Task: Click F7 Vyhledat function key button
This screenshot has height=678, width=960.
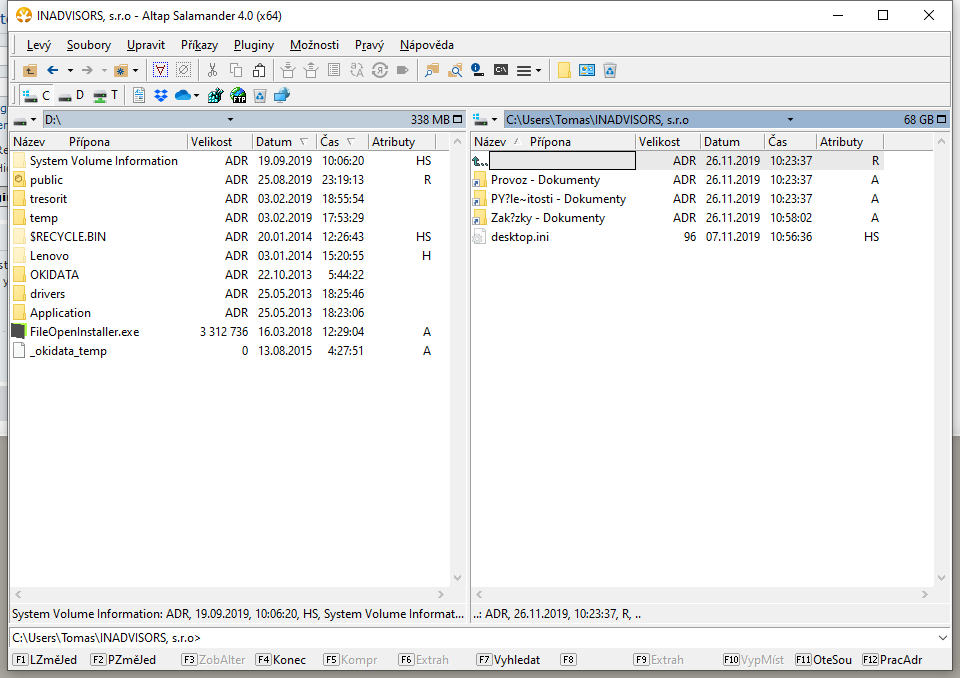Action: [509, 660]
